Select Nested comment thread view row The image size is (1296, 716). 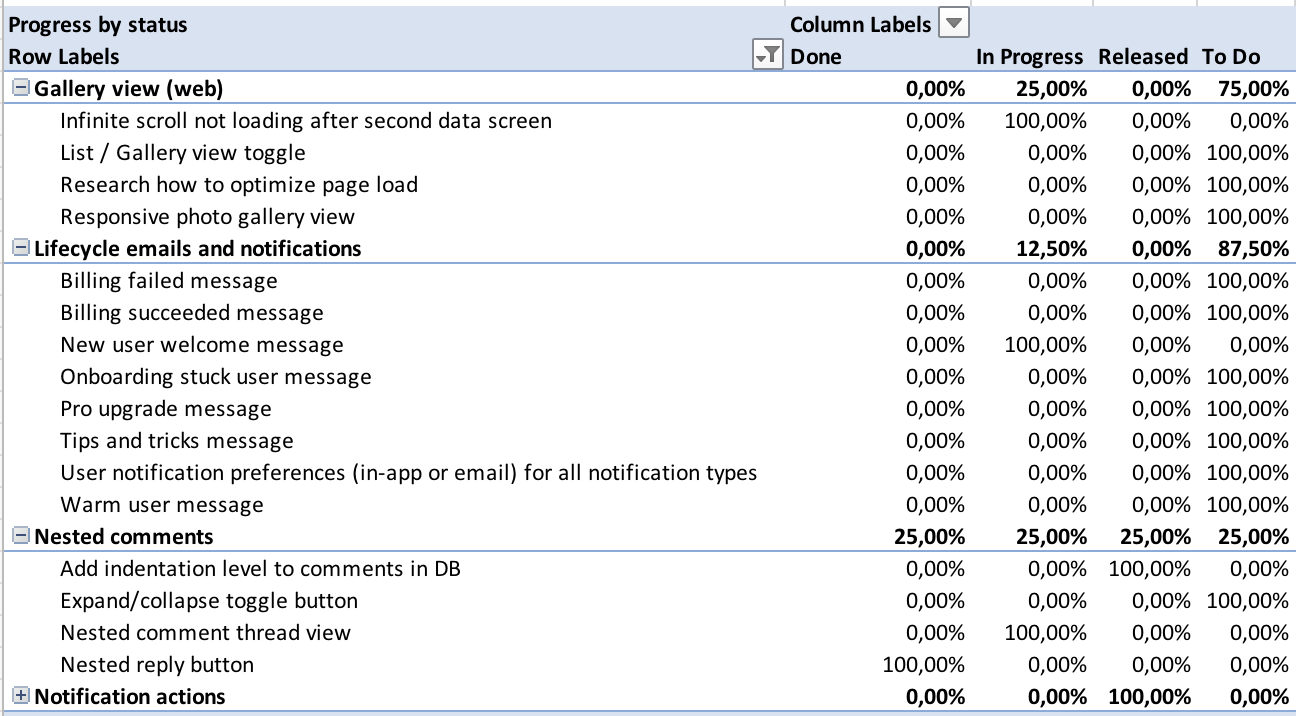(206, 633)
